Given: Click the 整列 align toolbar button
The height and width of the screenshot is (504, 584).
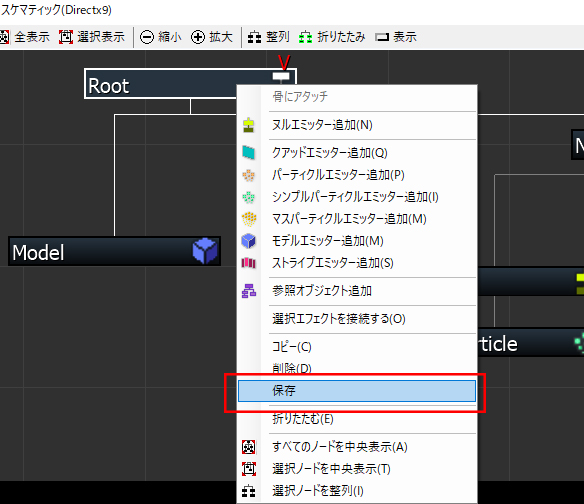Looking at the screenshot, I should click(x=268, y=37).
